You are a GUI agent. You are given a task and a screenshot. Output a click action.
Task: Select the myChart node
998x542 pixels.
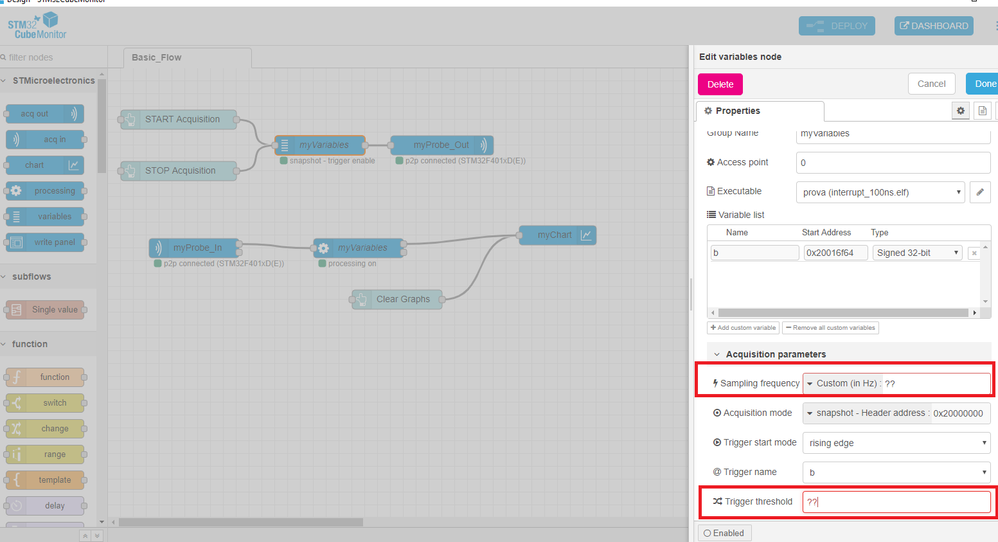pos(558,235)
